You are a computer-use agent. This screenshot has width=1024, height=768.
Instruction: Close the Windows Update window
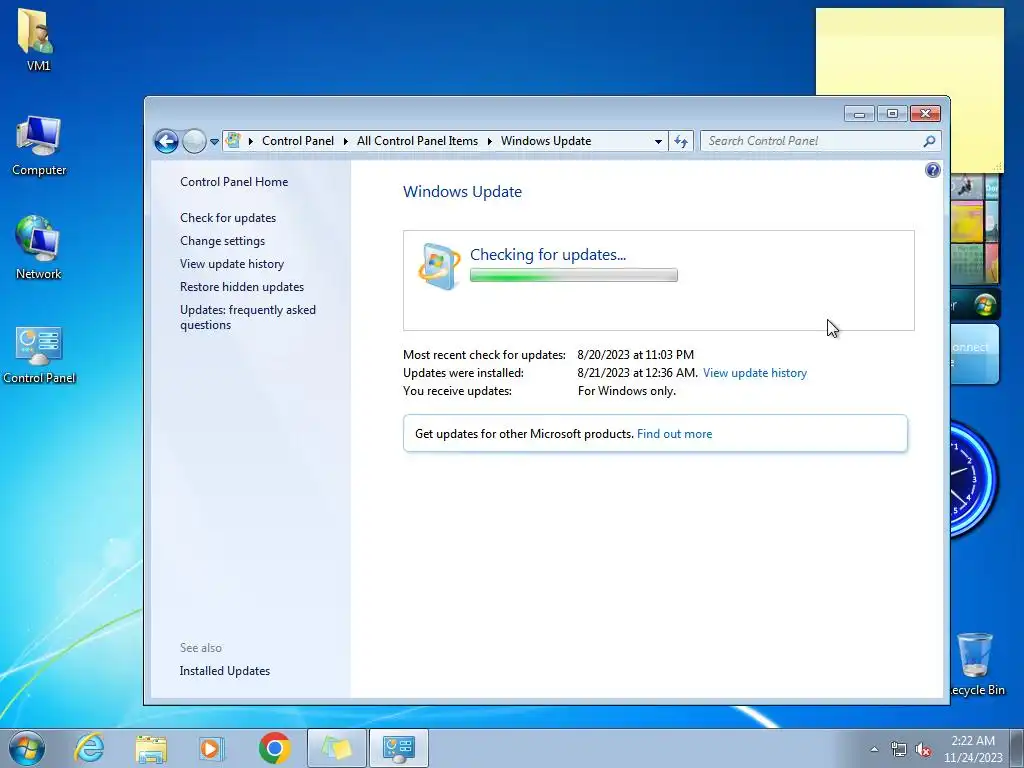pos(925,114)
